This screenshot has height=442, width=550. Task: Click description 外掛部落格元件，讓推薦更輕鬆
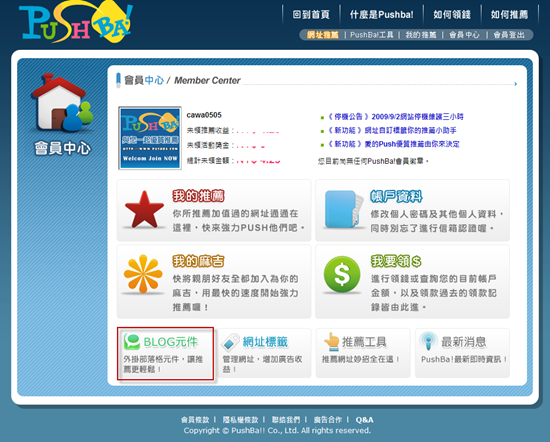(163, 364)
